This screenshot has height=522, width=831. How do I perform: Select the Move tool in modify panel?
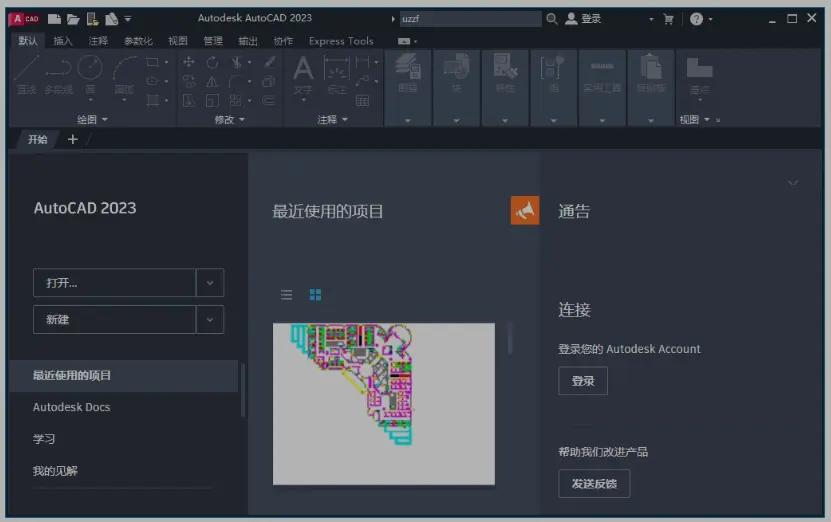[189, 62]
